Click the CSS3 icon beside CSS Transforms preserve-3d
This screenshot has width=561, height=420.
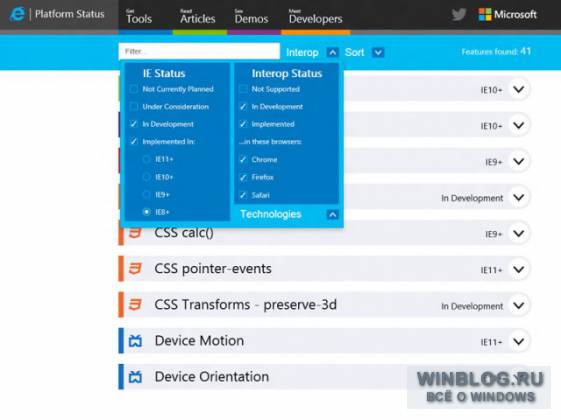(x=135, y=305)
